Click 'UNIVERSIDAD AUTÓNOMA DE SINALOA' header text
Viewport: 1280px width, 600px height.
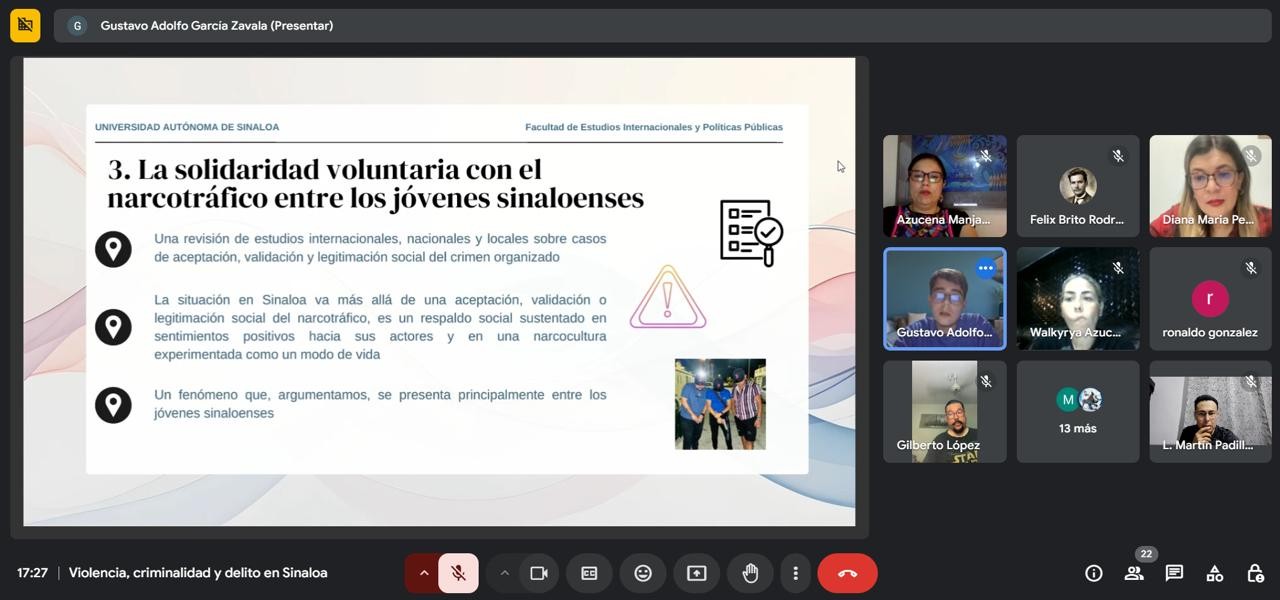coord(187,127)
